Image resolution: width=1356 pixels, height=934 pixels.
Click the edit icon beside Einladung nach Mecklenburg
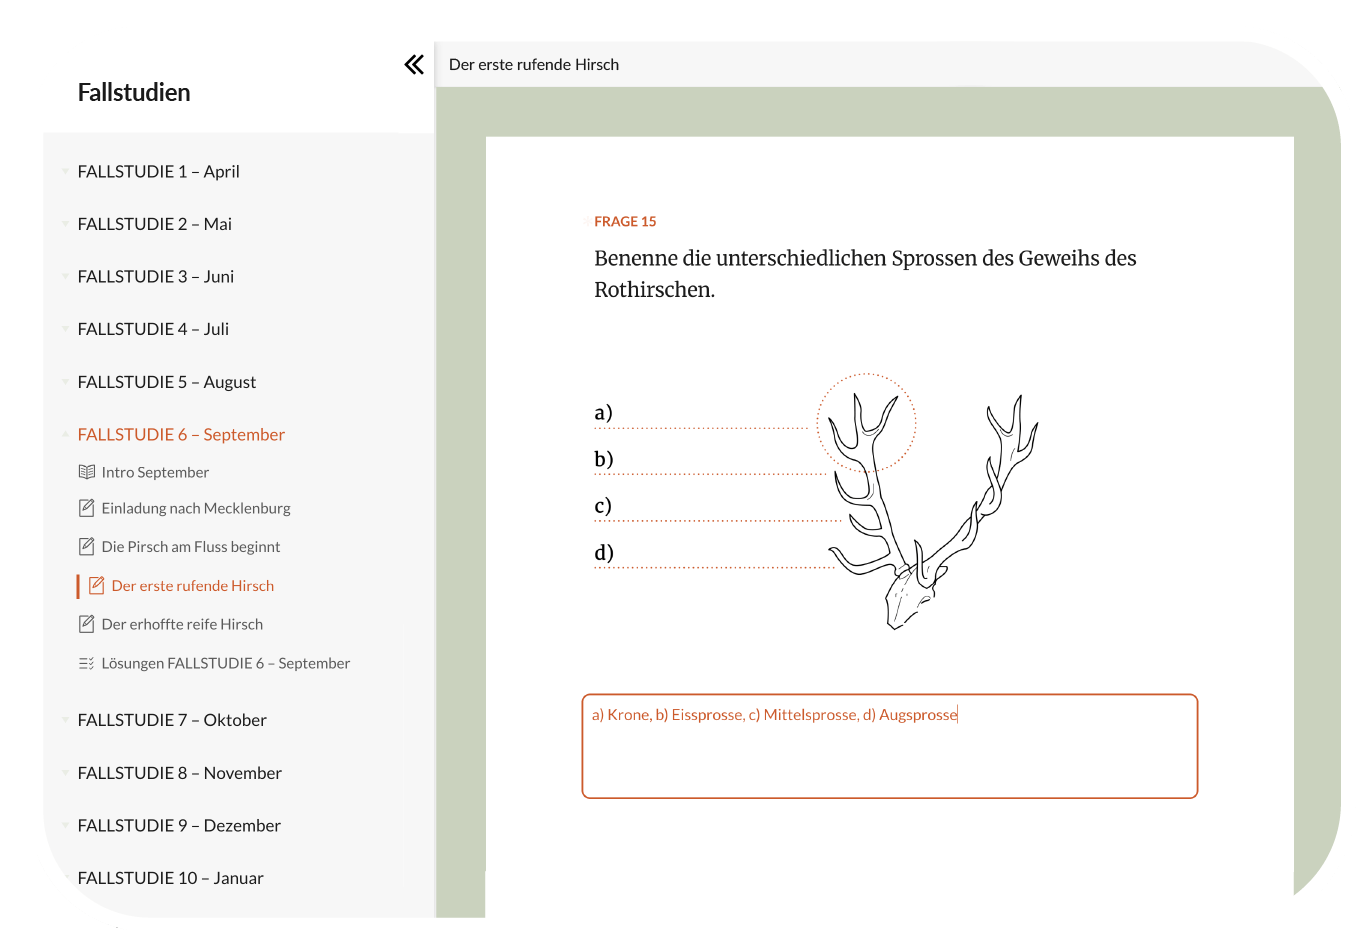point(87,508)
